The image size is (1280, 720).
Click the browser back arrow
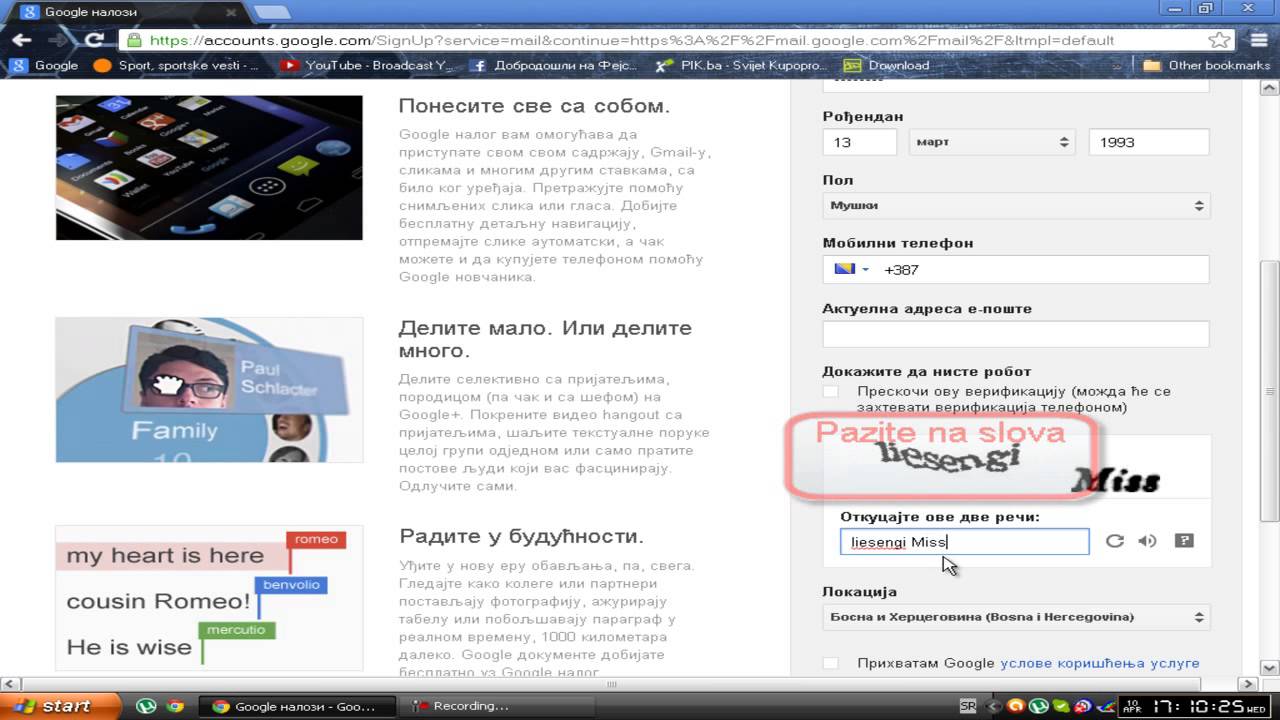(20, 40)
